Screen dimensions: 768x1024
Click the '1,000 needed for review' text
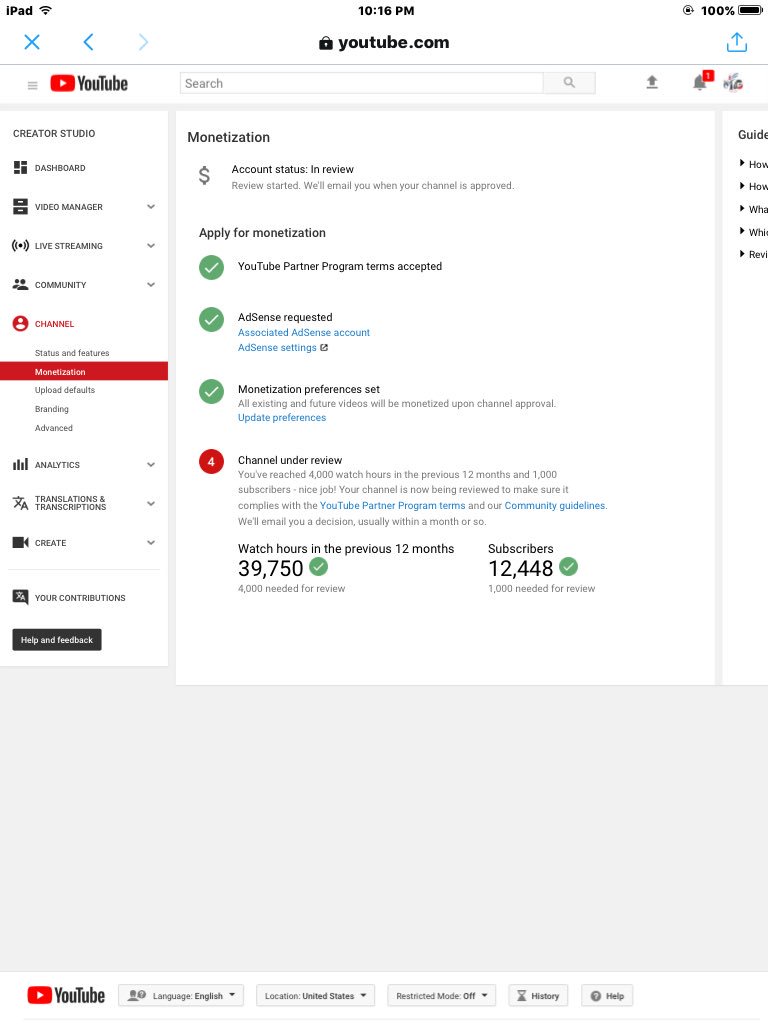(541, 588)
